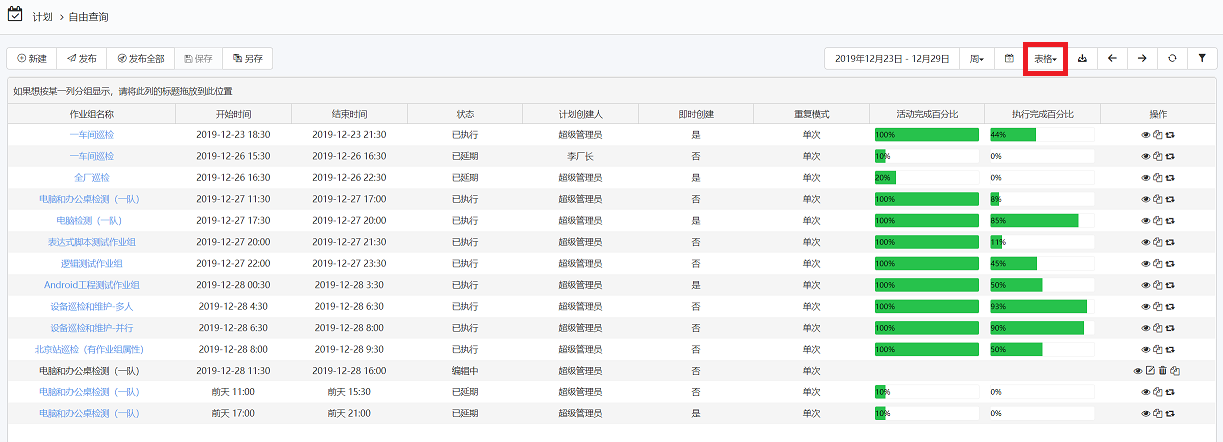This screenshot has width=1223, height=442.
Task: Open the Android工程测试作业组 link
Action: pyautogui.click(x=91, y=285)
